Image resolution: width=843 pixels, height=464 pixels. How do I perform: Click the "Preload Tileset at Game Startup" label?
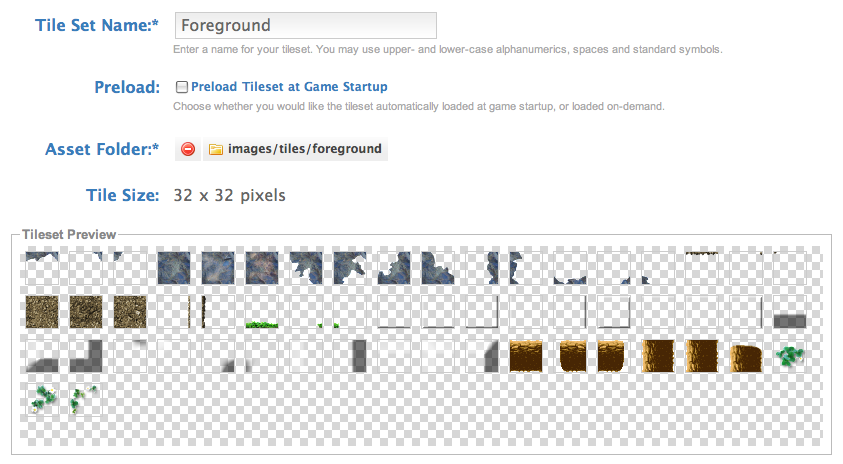coord(288,87)
